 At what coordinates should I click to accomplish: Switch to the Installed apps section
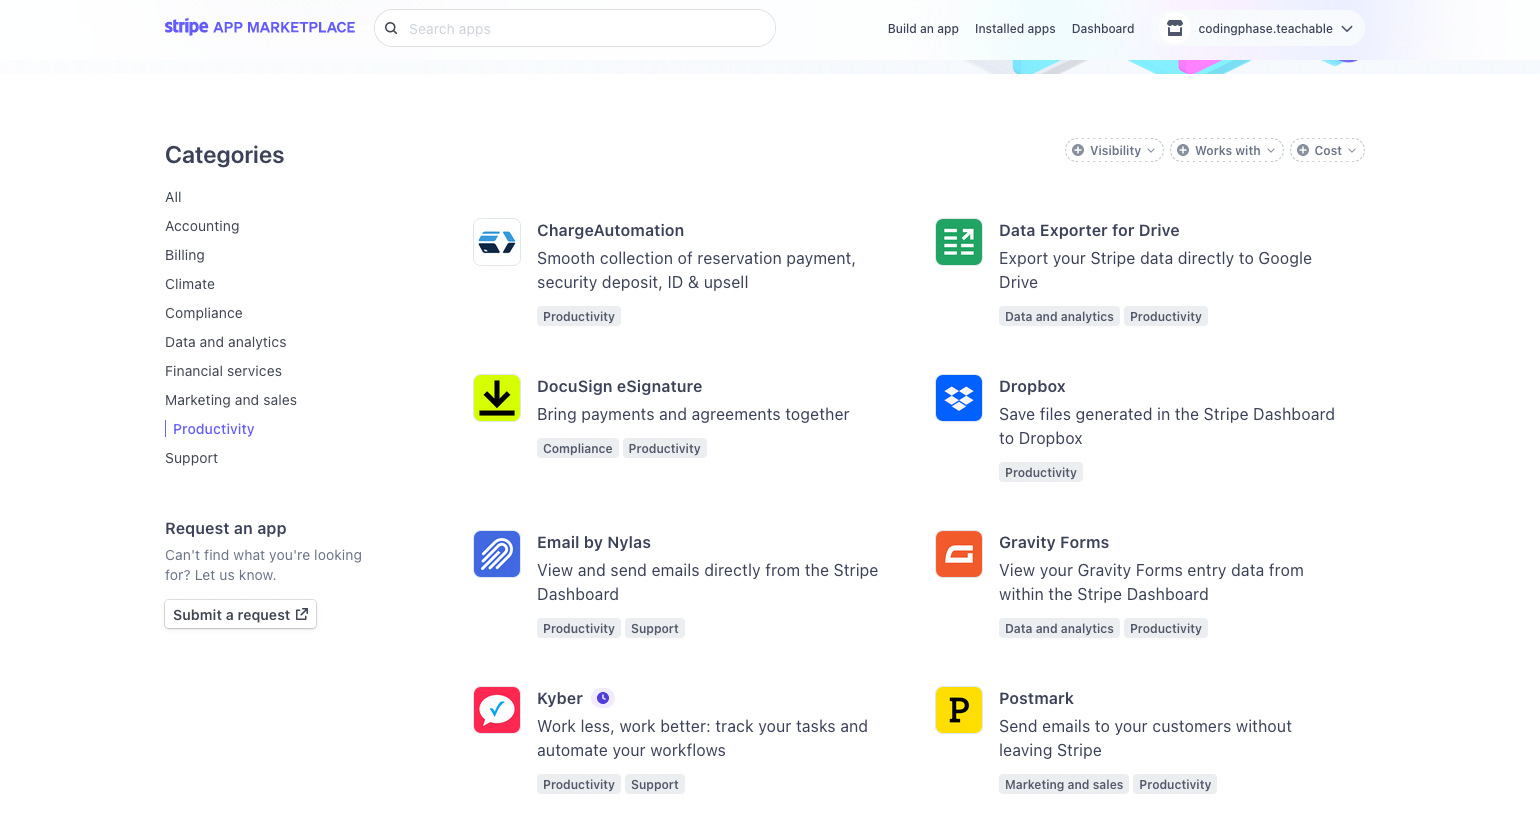click(1015, 28)
